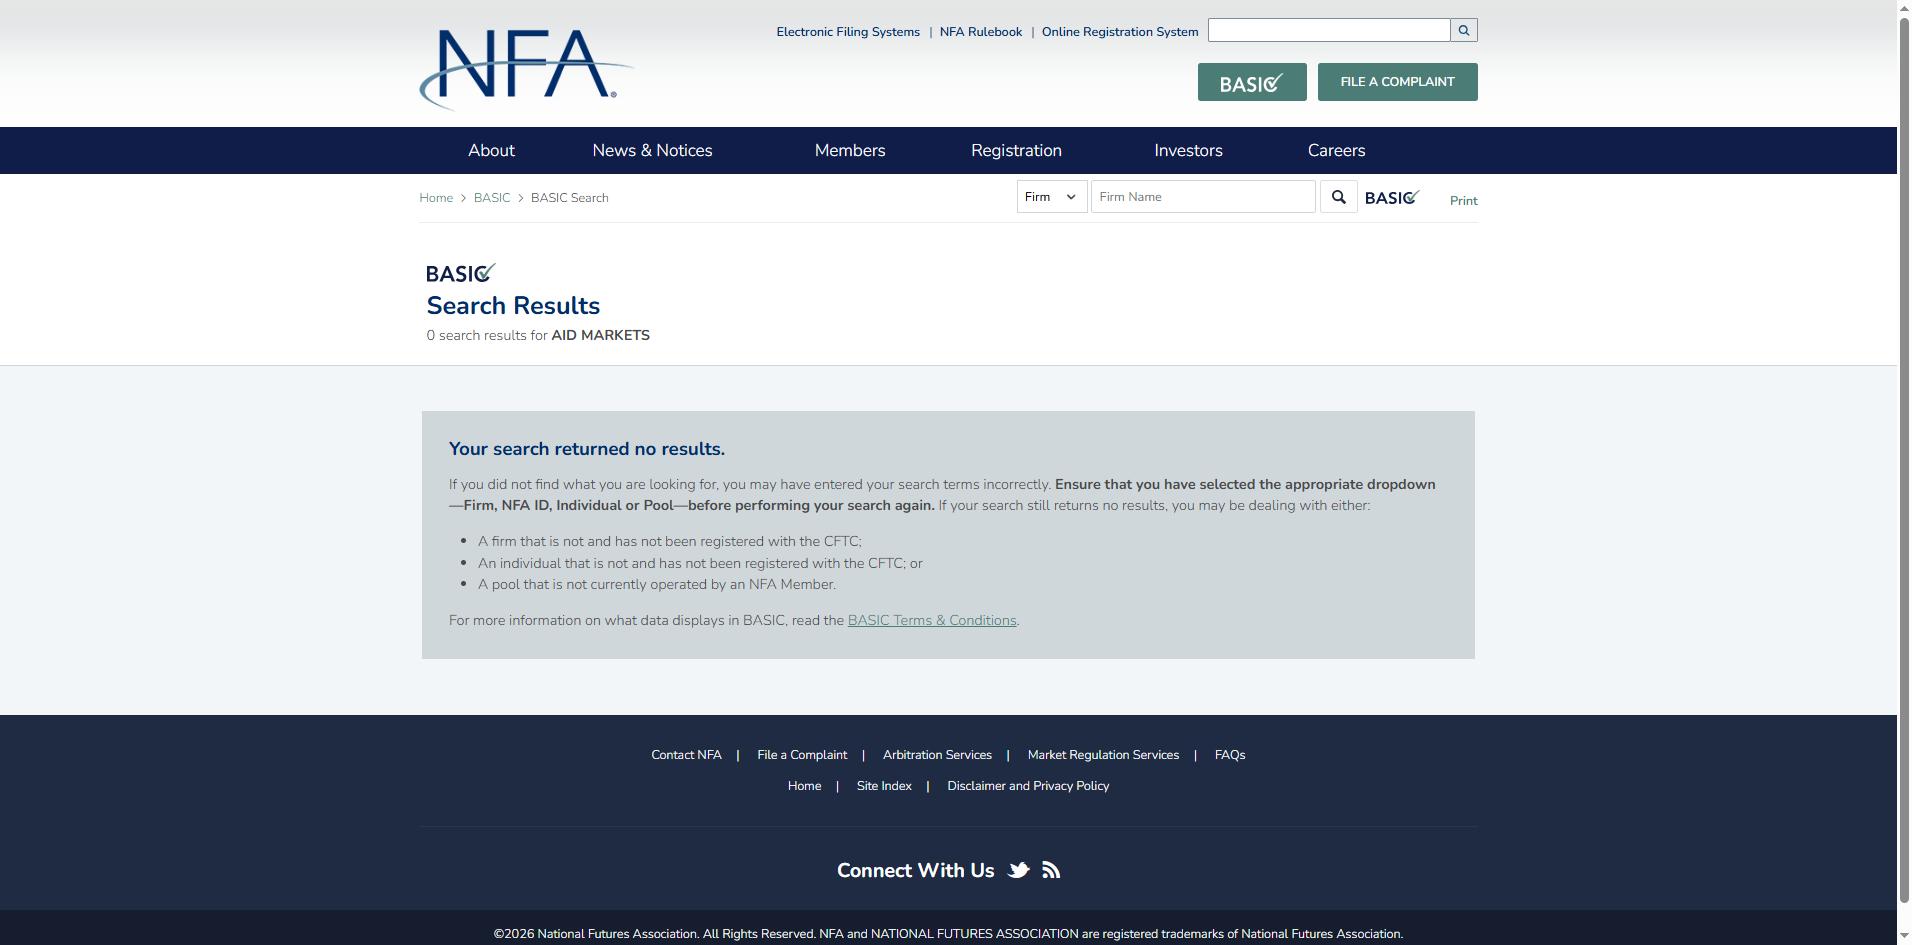The height and width of the screenshot is (945, 1912).
Task: Open FAQs footer link
Action: tap(1230, 755)
